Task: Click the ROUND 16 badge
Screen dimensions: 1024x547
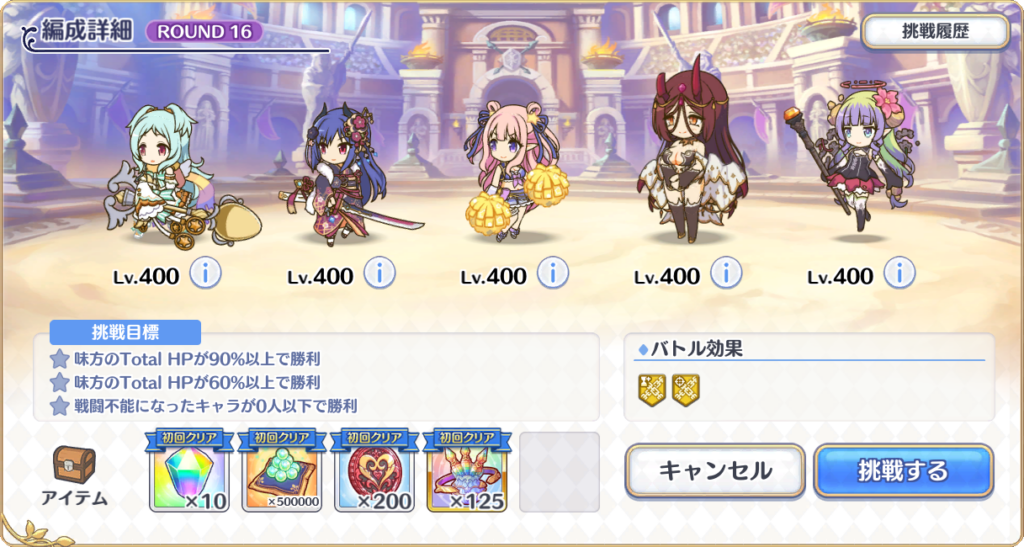Action: pos(204,31)
